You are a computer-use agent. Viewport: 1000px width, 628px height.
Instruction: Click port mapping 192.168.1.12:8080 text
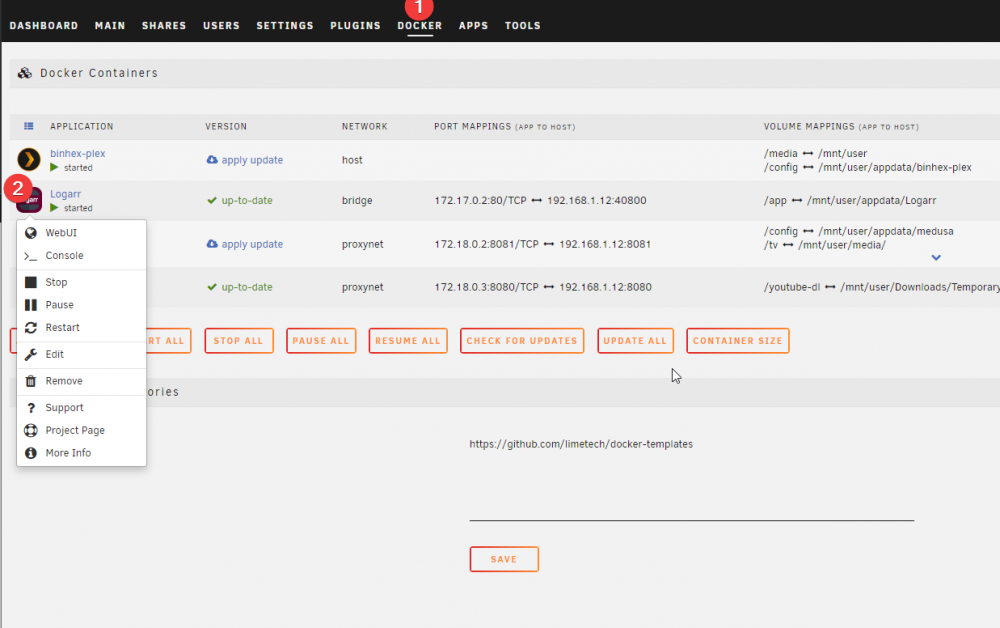coord(605,287)
